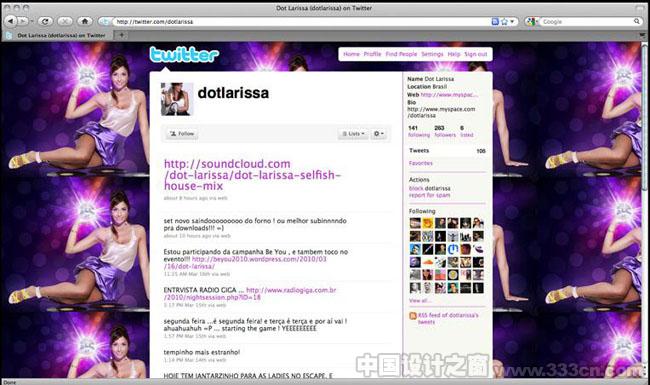Image resolution: width=650 pixels, height=385 pixels.
Task: Open the Google search engine dropdown
Action: click(x=532, y=22)
